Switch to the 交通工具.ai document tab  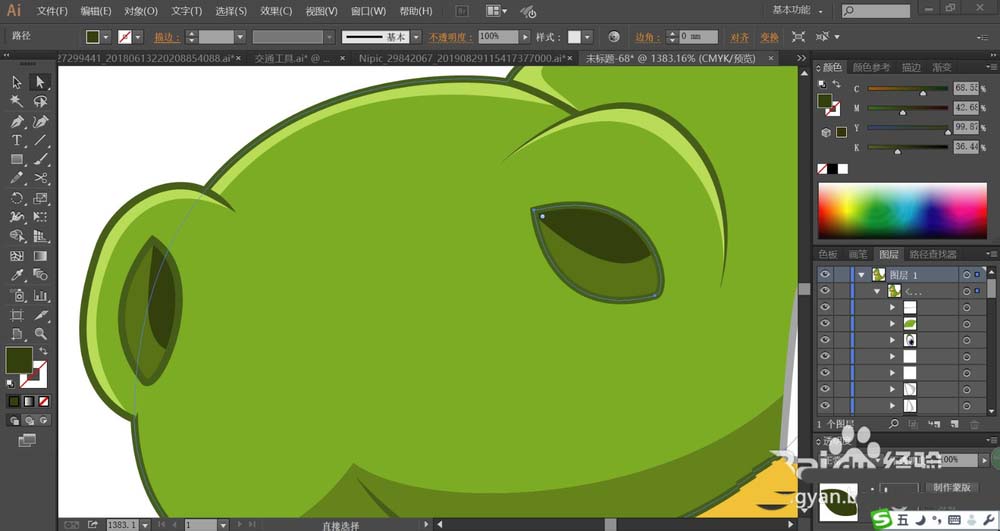[292, 58]
